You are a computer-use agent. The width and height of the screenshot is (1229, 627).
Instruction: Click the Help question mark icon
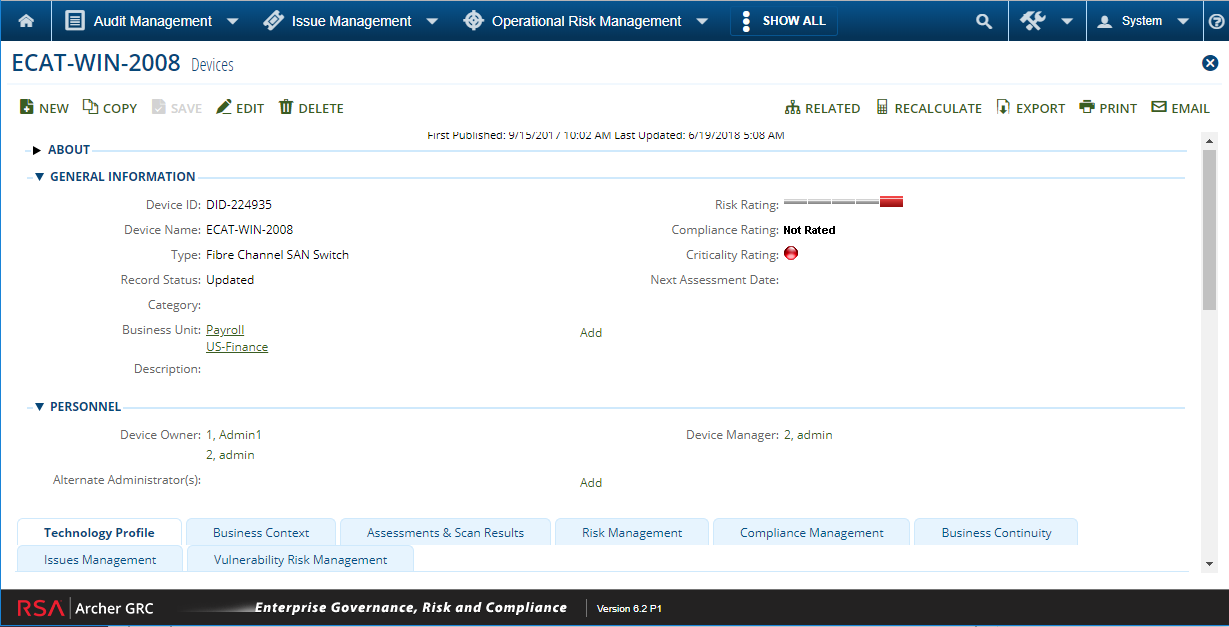pyautogui.click(x=1215, y=21)
